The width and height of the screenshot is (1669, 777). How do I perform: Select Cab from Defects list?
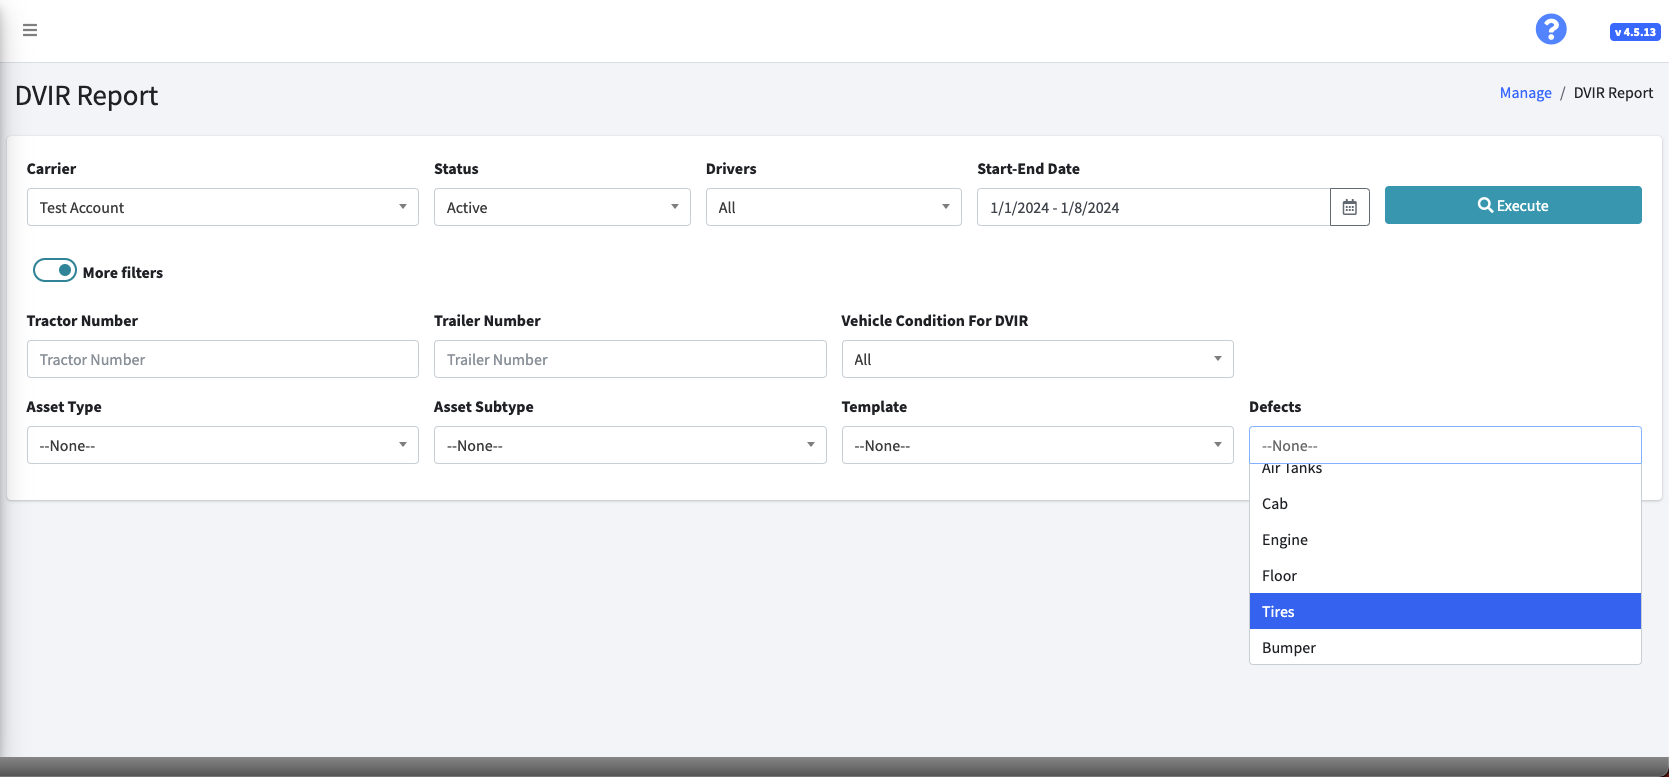tap(1445, 504)
